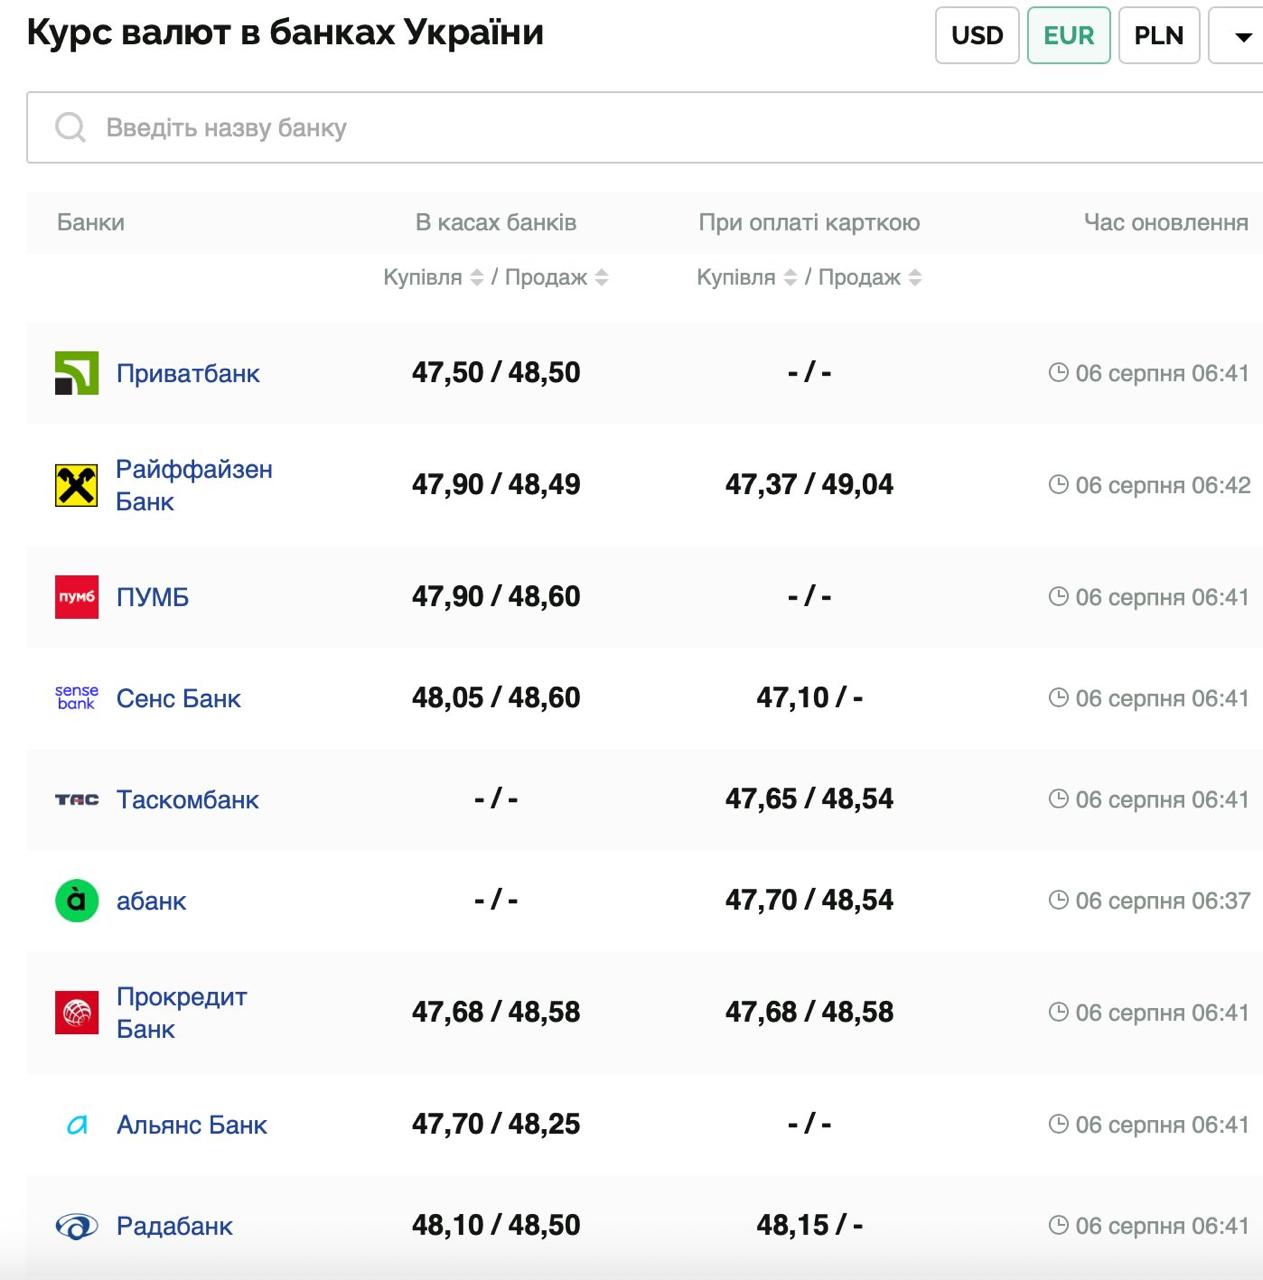
Task: Click the red ПУМБ logo icon
Action: (75, 596)
